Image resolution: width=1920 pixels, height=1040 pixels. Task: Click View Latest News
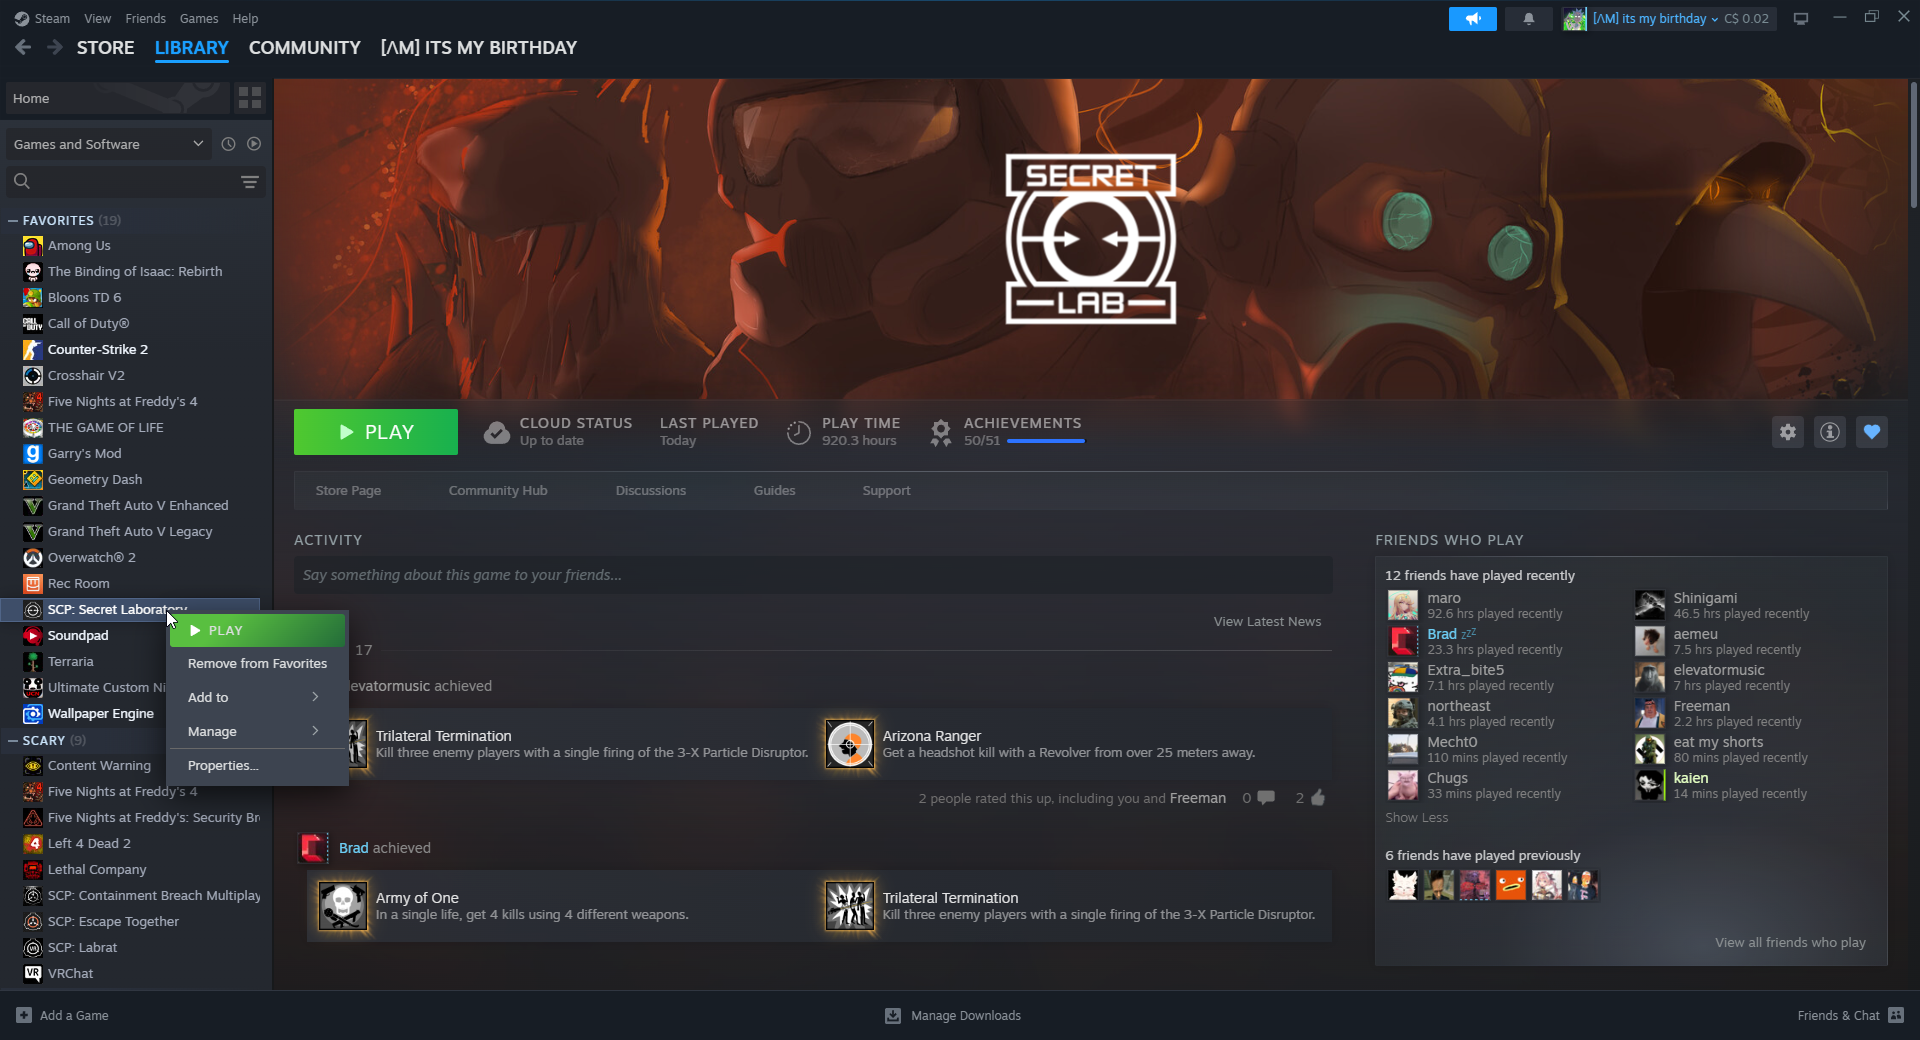point(1267,622)
